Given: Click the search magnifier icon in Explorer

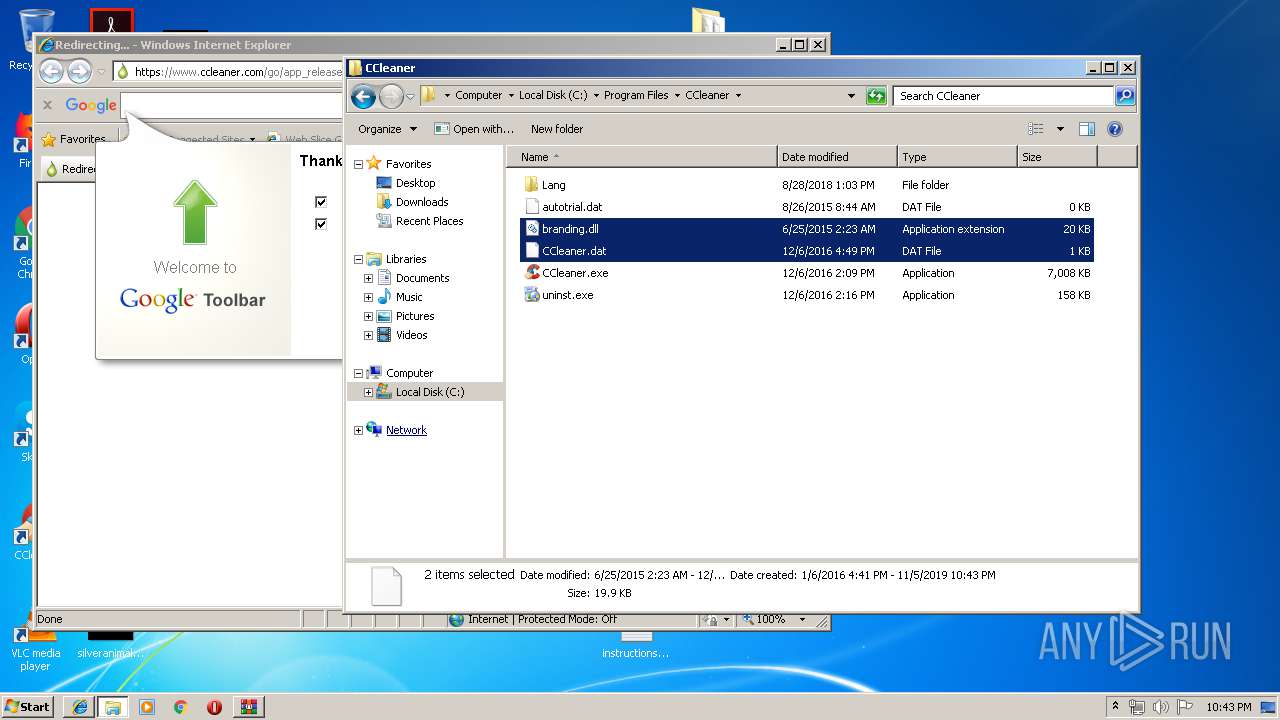Looking at the screenshot, I should pos(1125,96).
